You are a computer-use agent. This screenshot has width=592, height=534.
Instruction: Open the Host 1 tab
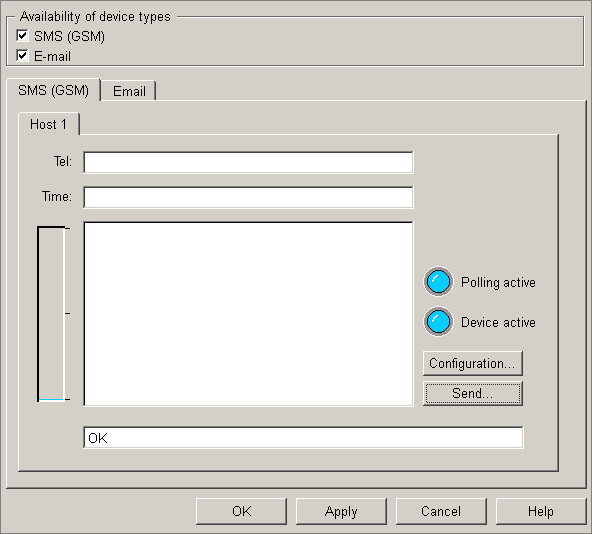48,124
